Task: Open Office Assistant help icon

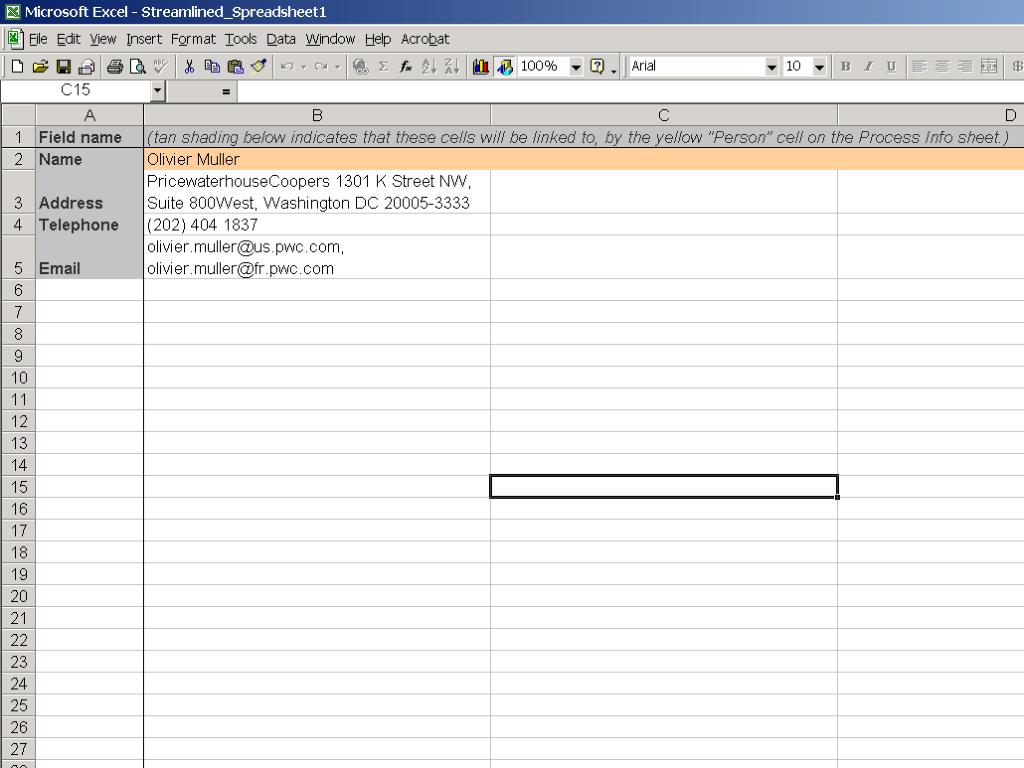Action: pyautogui.click(x=597, y=66)
